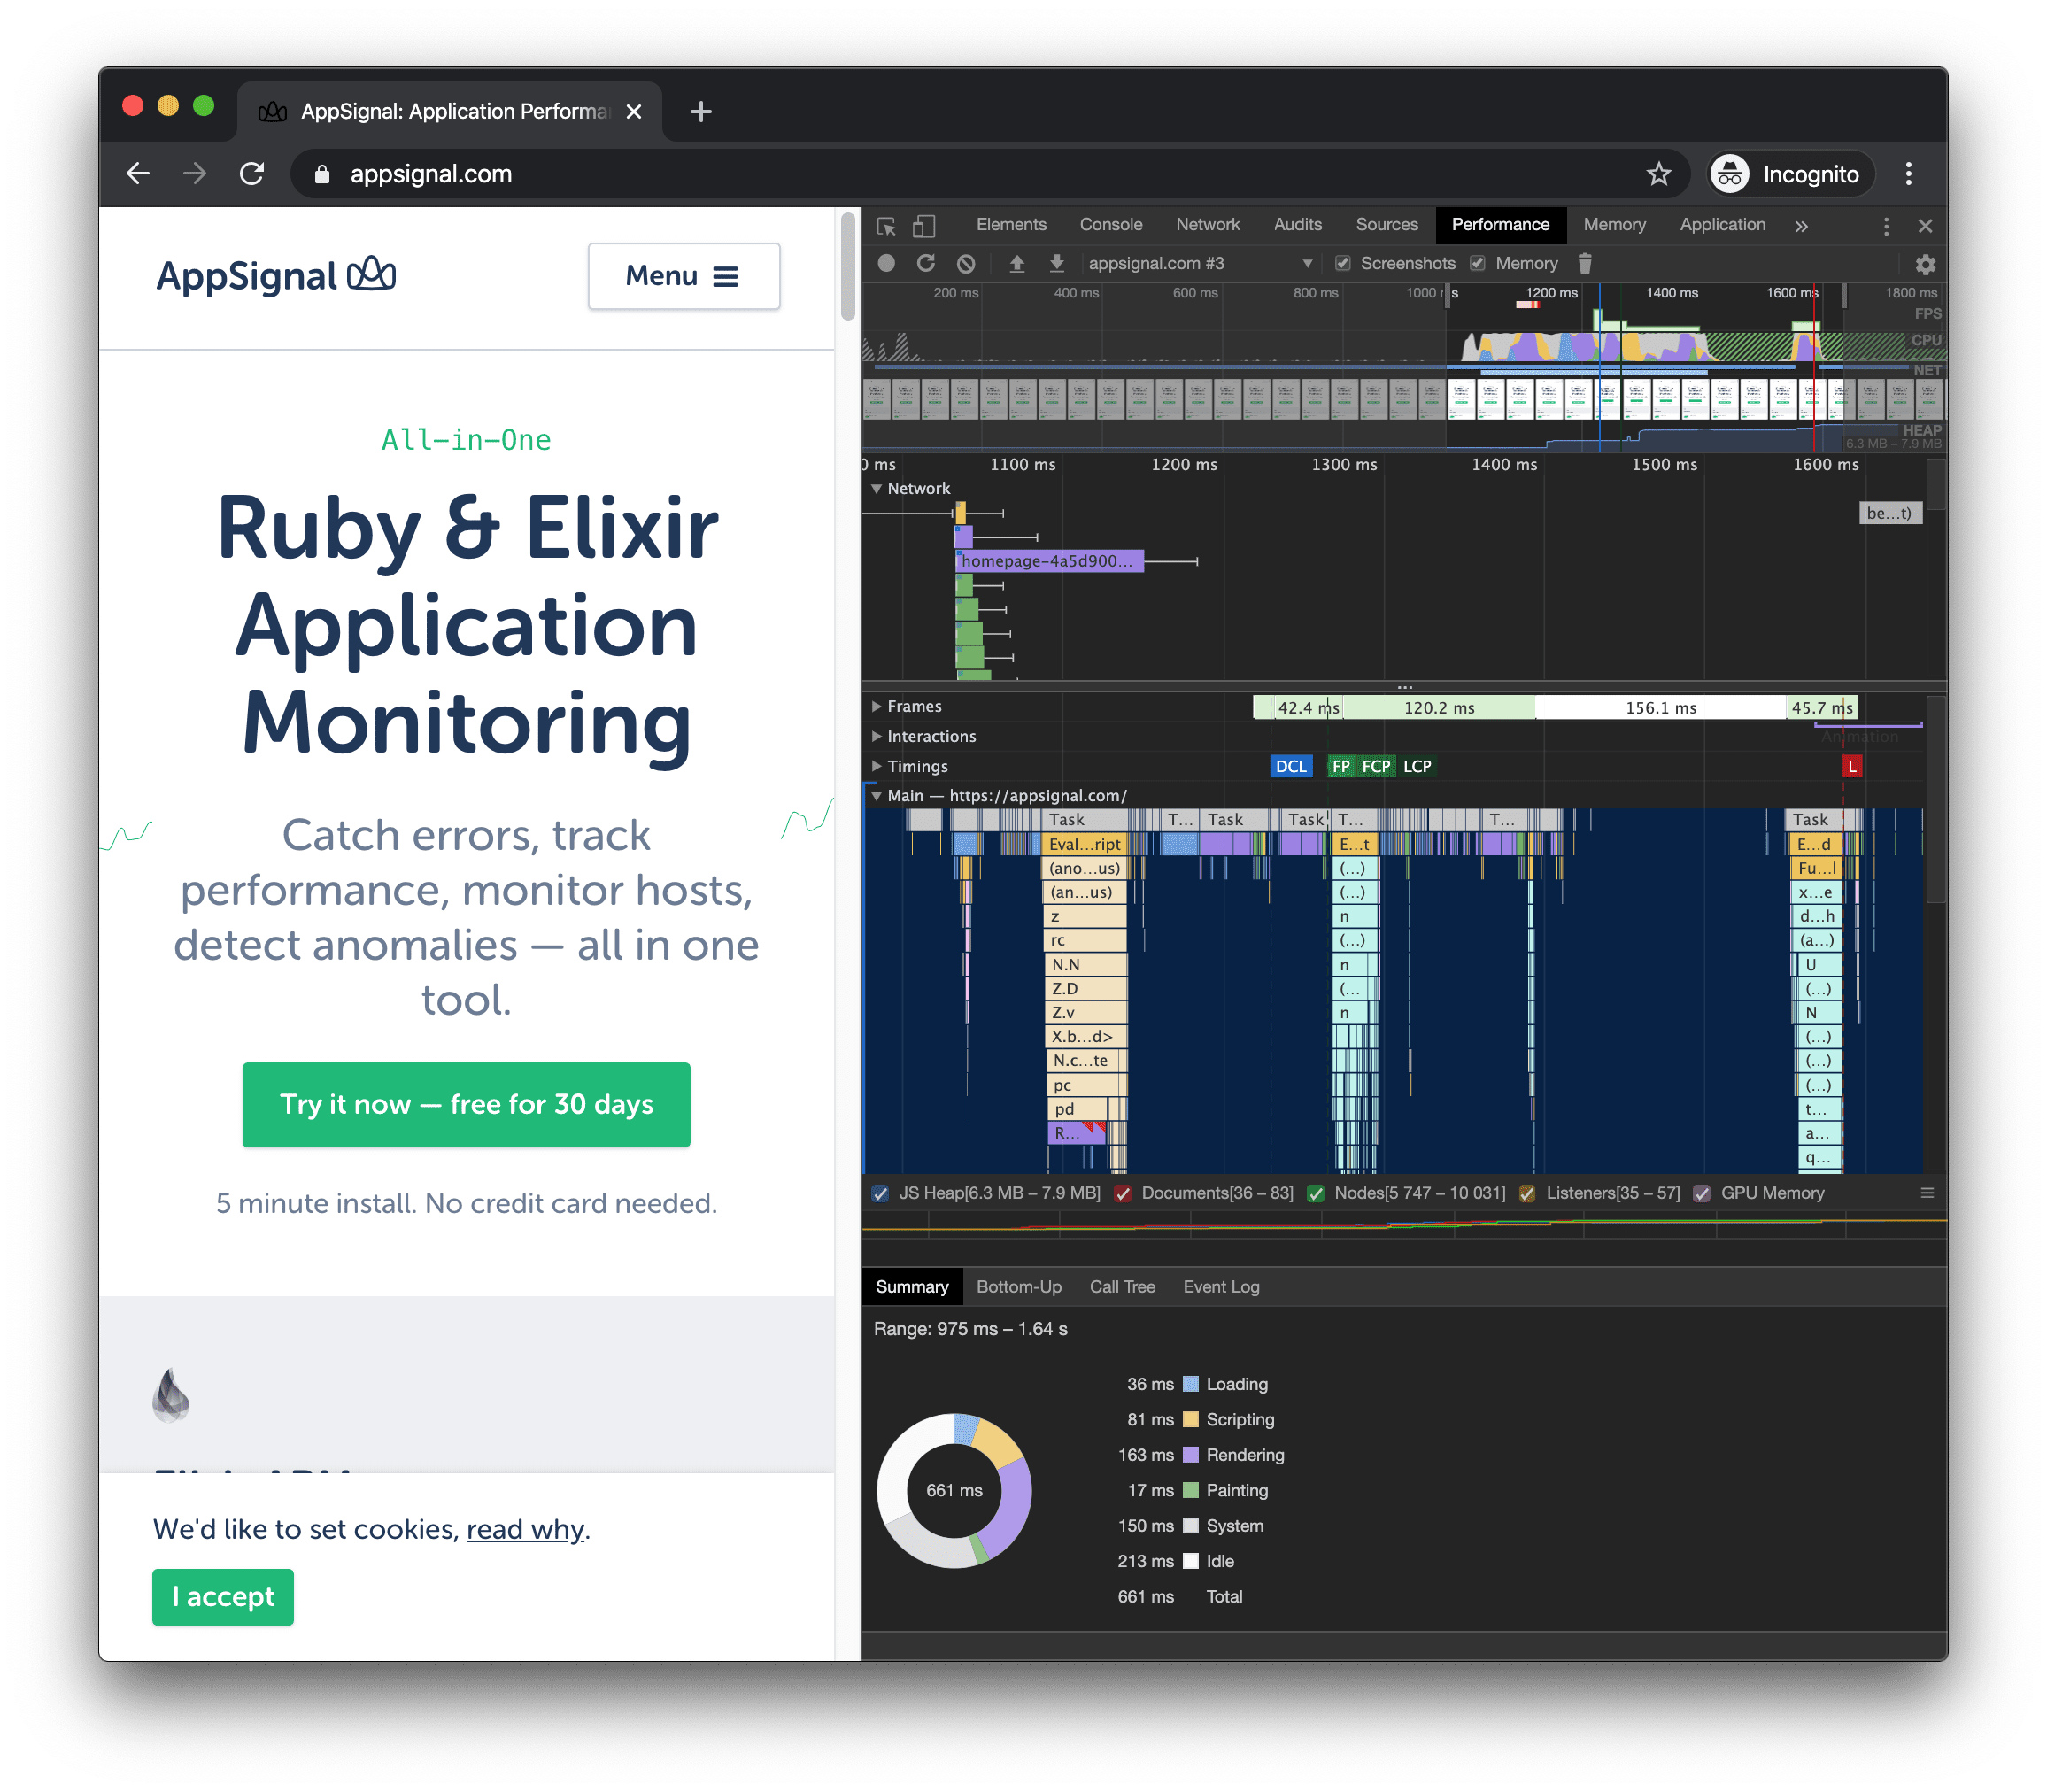Select the homepage-4a5d900 network request
2047x1792 pixels.
(1049, 561)
